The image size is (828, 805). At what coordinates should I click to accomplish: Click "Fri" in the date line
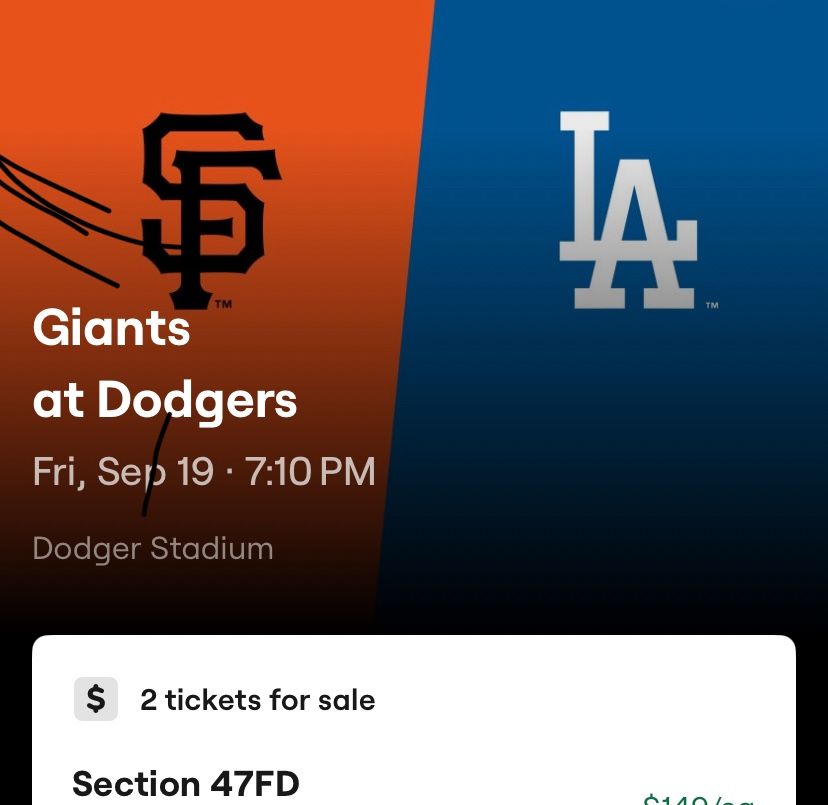56,471
